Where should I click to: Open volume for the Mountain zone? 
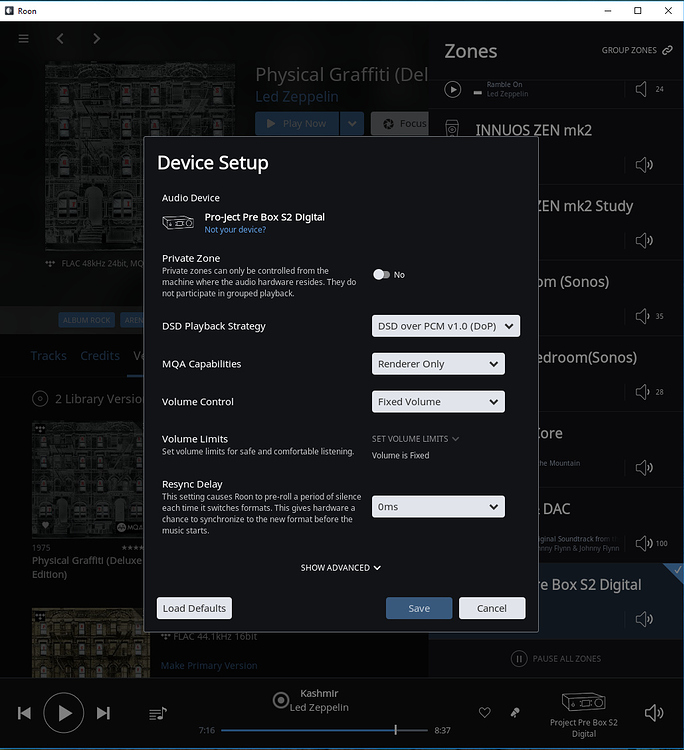coord(644,467)
